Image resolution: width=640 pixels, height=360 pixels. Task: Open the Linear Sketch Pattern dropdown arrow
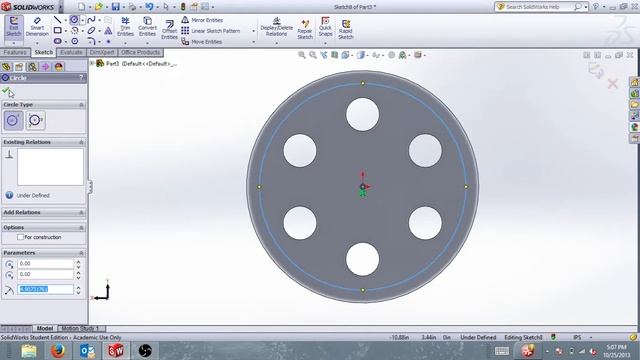tap(253, 31)
